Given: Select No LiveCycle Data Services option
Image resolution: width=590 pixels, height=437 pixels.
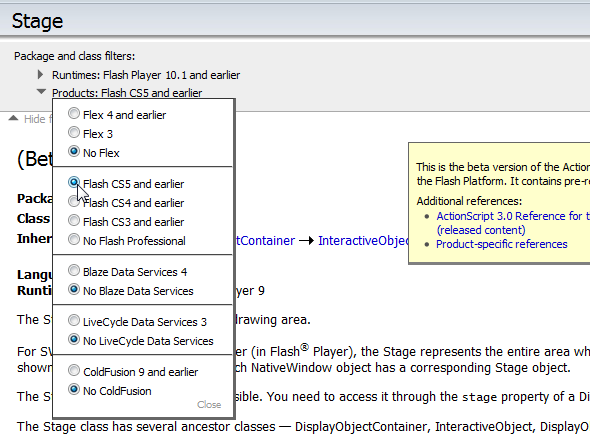Looking at the screenshot, I should click(x=74, y=340).
